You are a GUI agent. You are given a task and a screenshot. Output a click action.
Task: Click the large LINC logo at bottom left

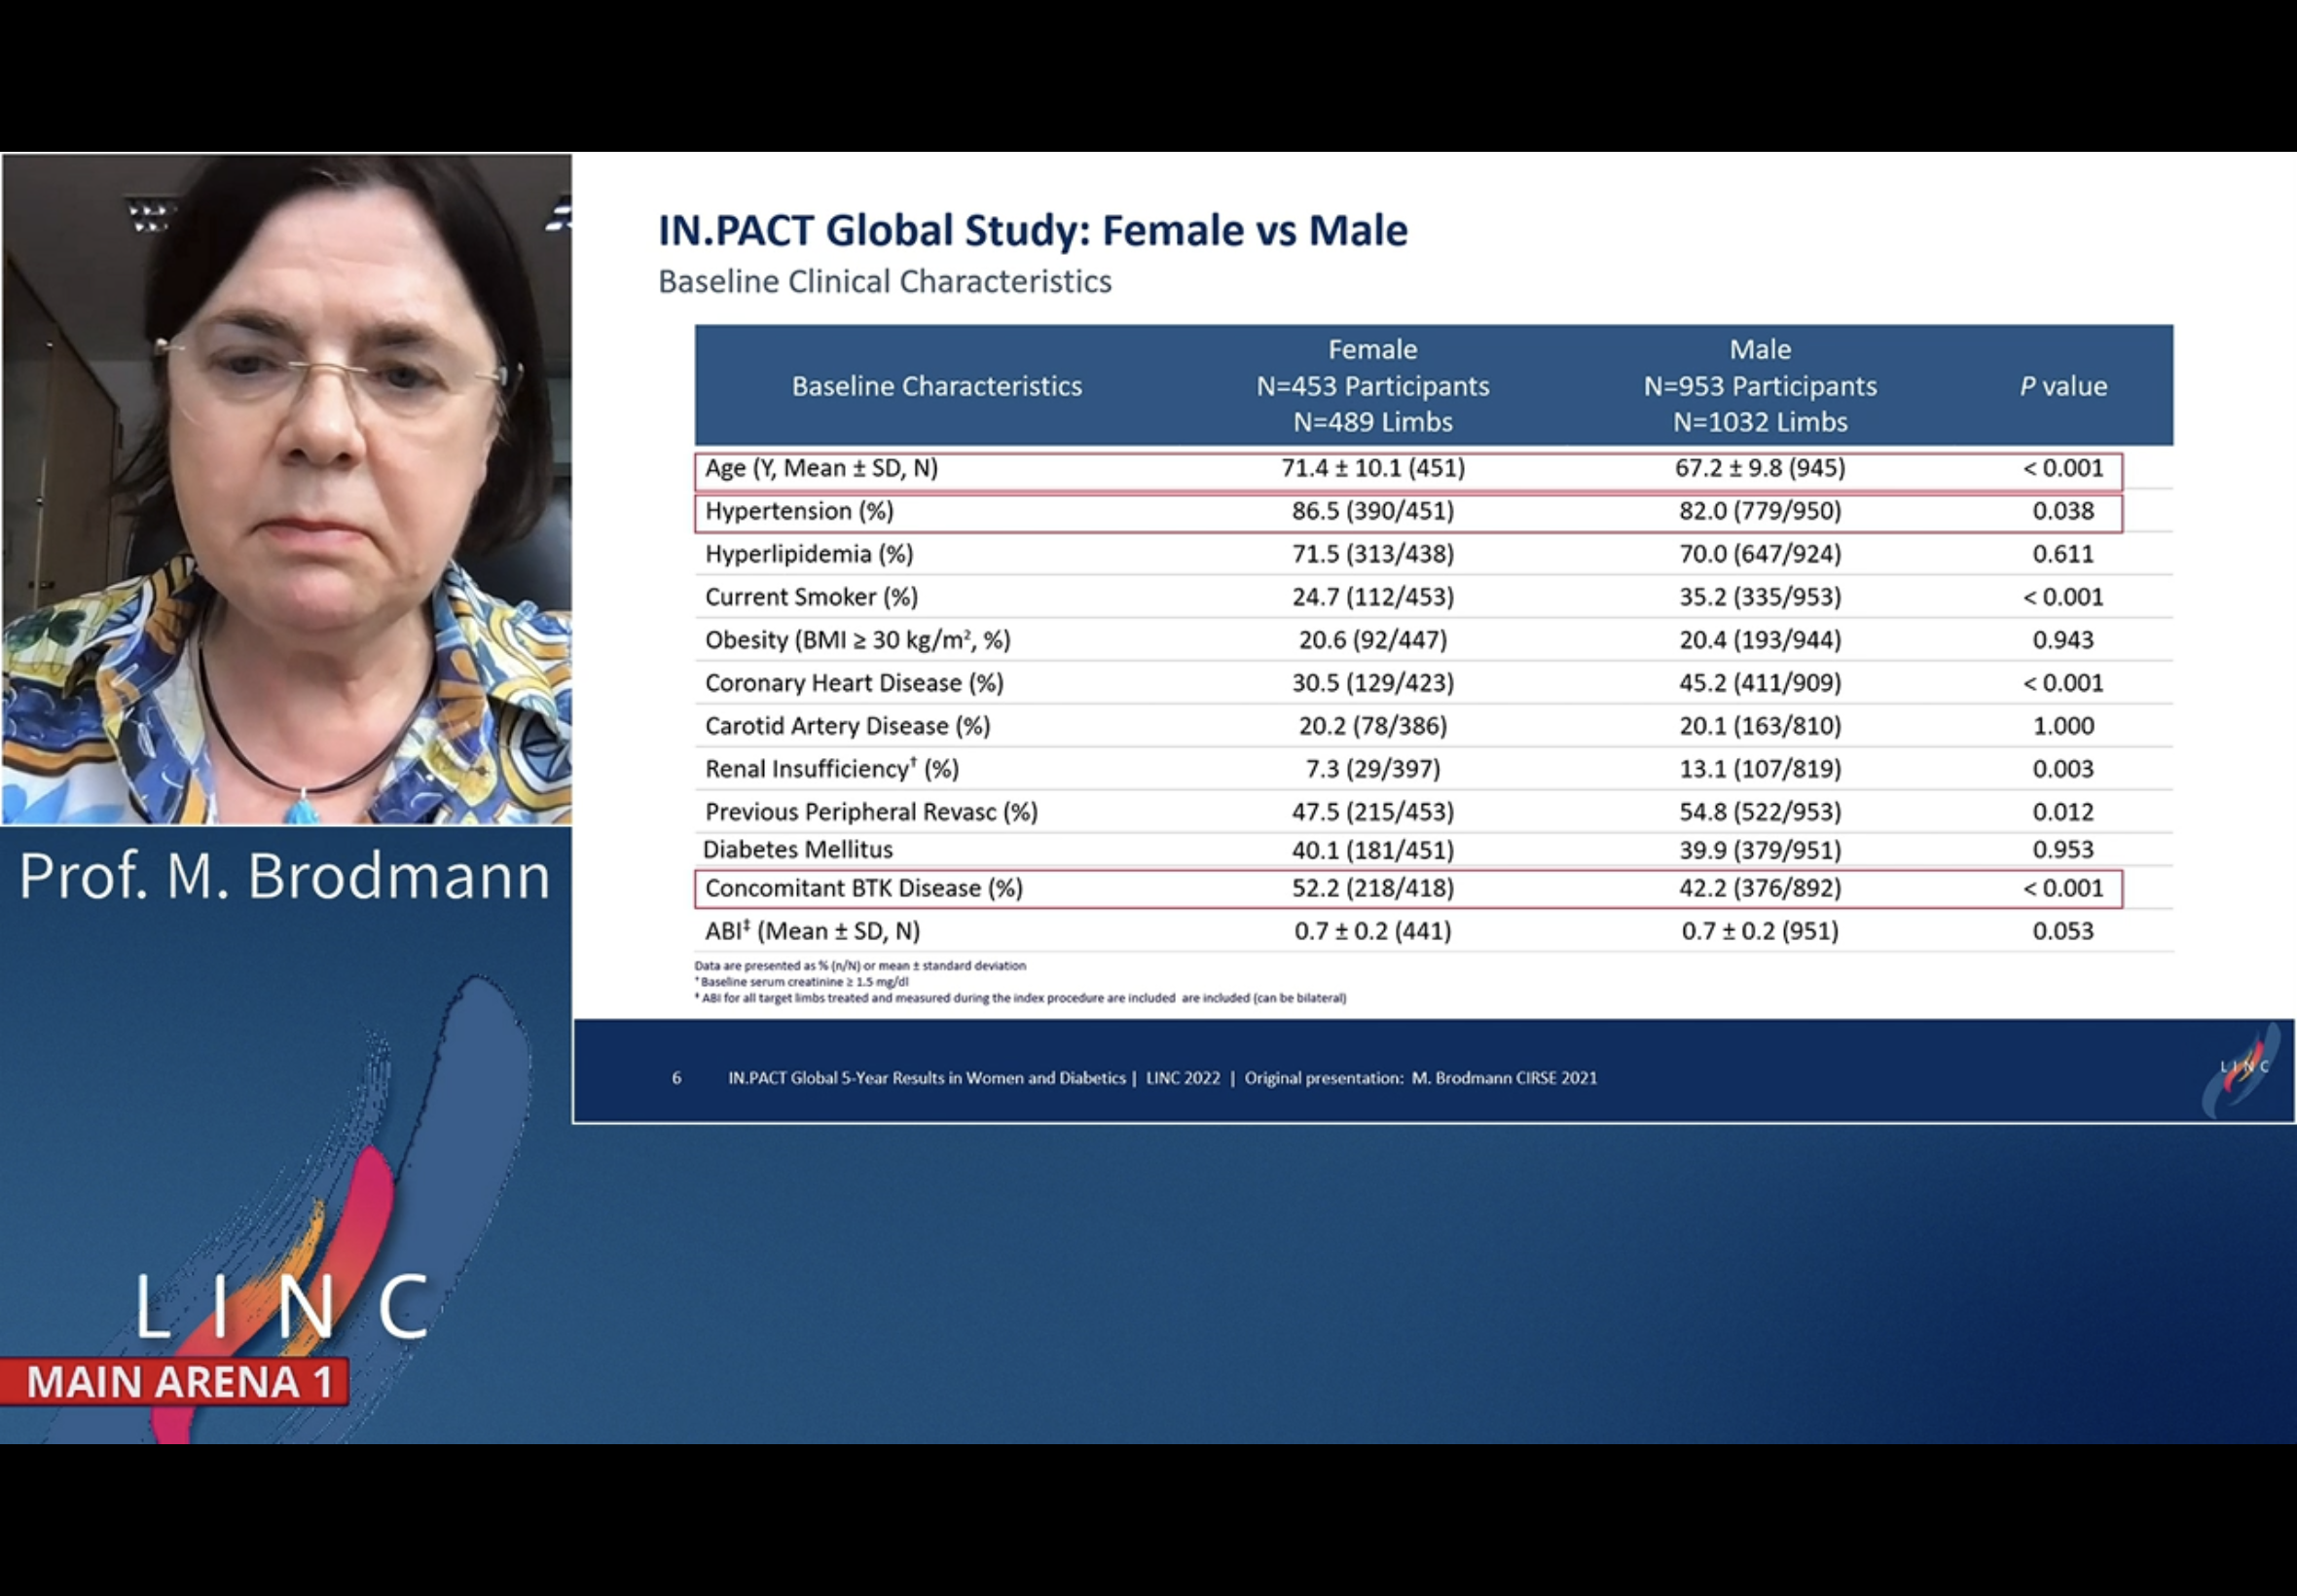coord(283,1305)
